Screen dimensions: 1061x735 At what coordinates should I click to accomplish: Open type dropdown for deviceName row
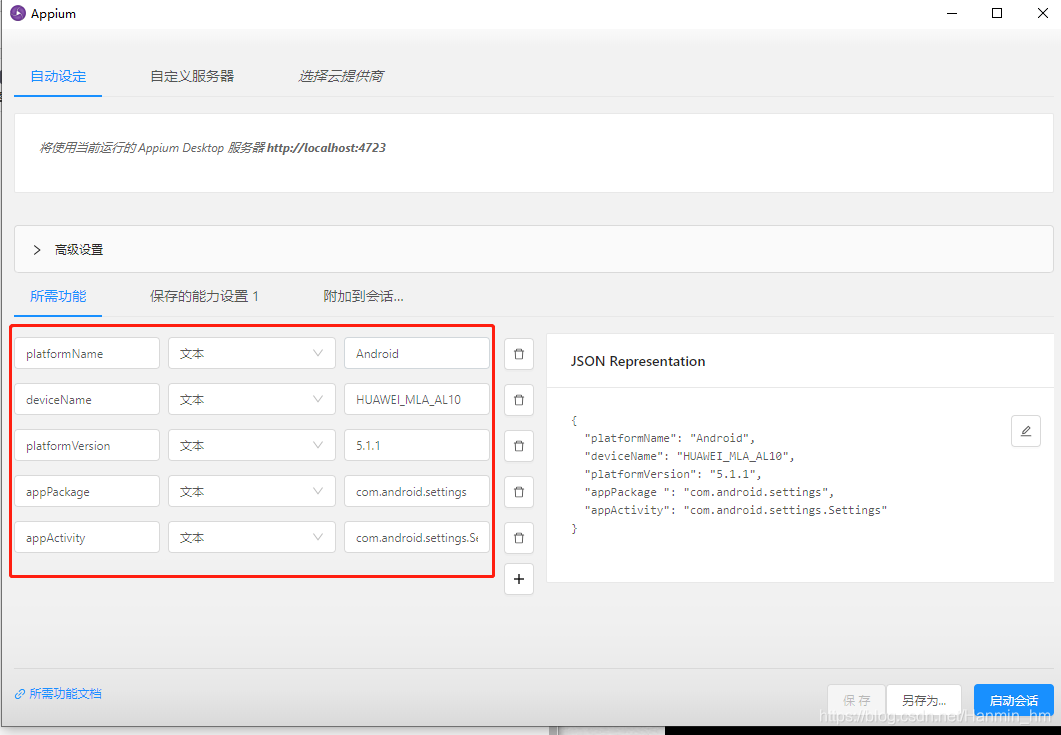click(252, 399)
